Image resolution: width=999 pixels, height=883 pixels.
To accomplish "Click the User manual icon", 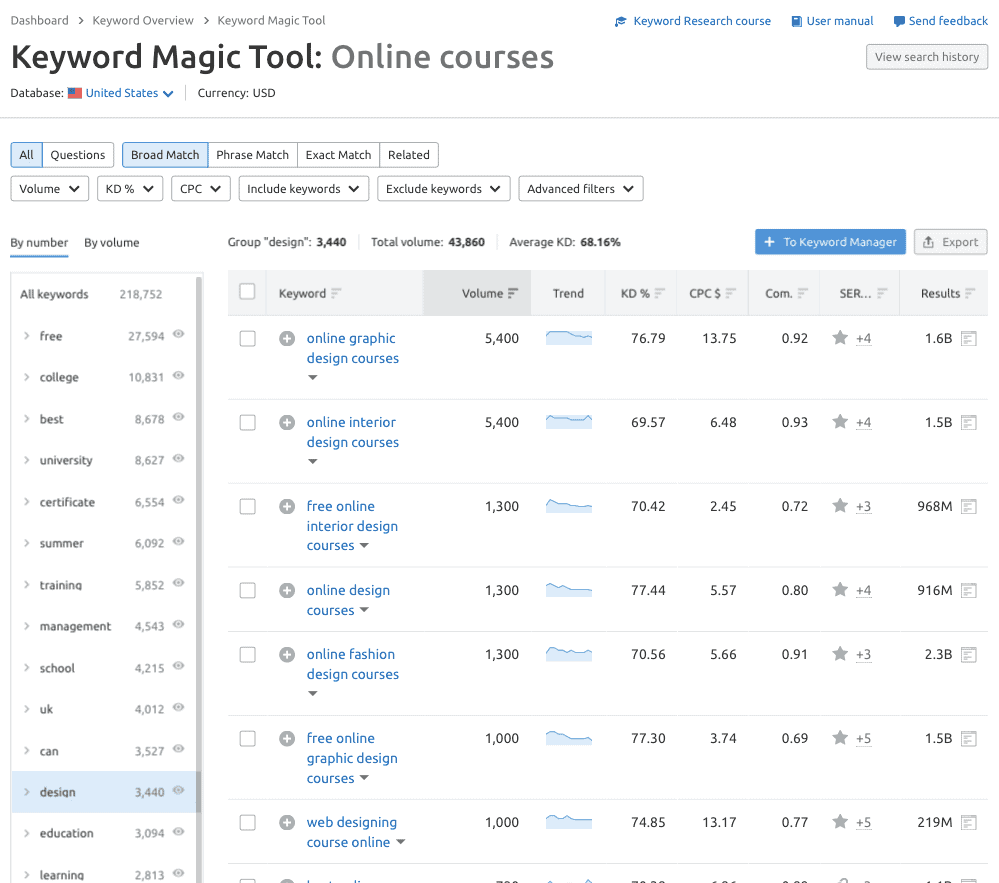I will [797, 20].
